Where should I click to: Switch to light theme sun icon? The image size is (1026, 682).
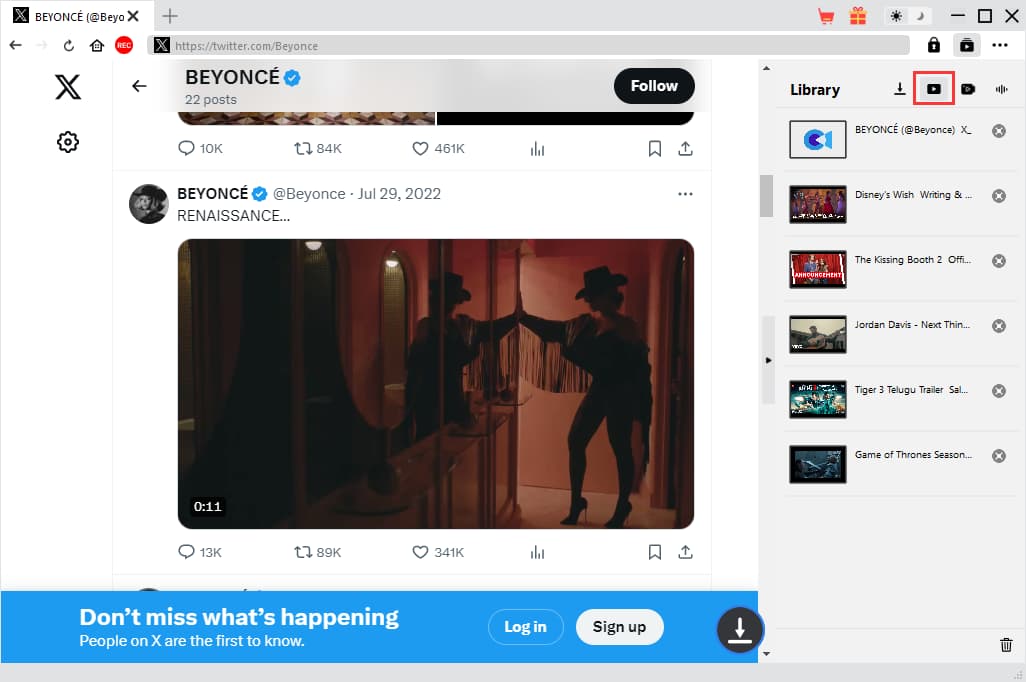click(896, 16)
